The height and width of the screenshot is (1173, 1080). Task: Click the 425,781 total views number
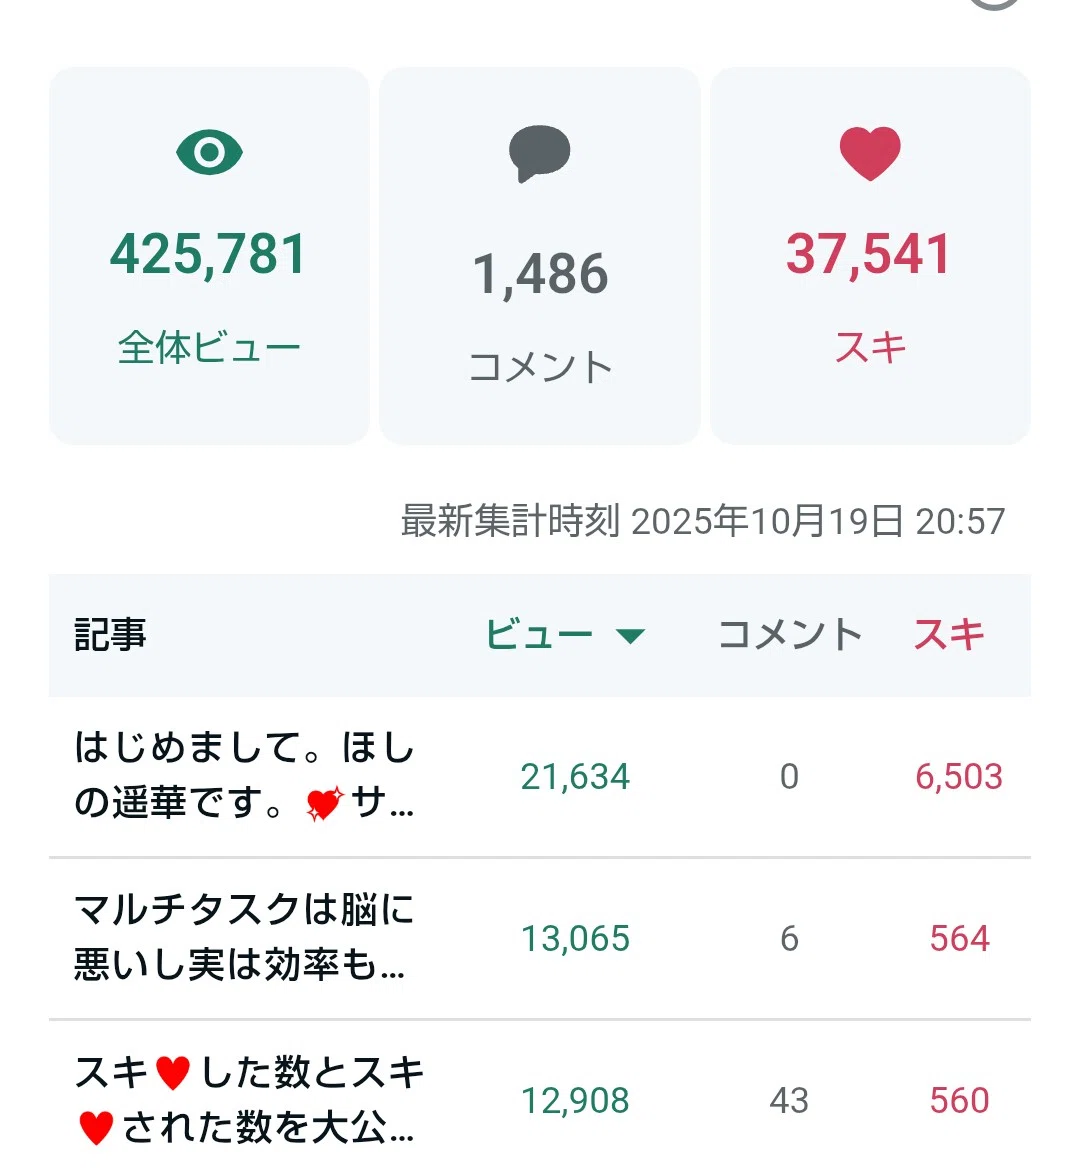click(209, 254)
